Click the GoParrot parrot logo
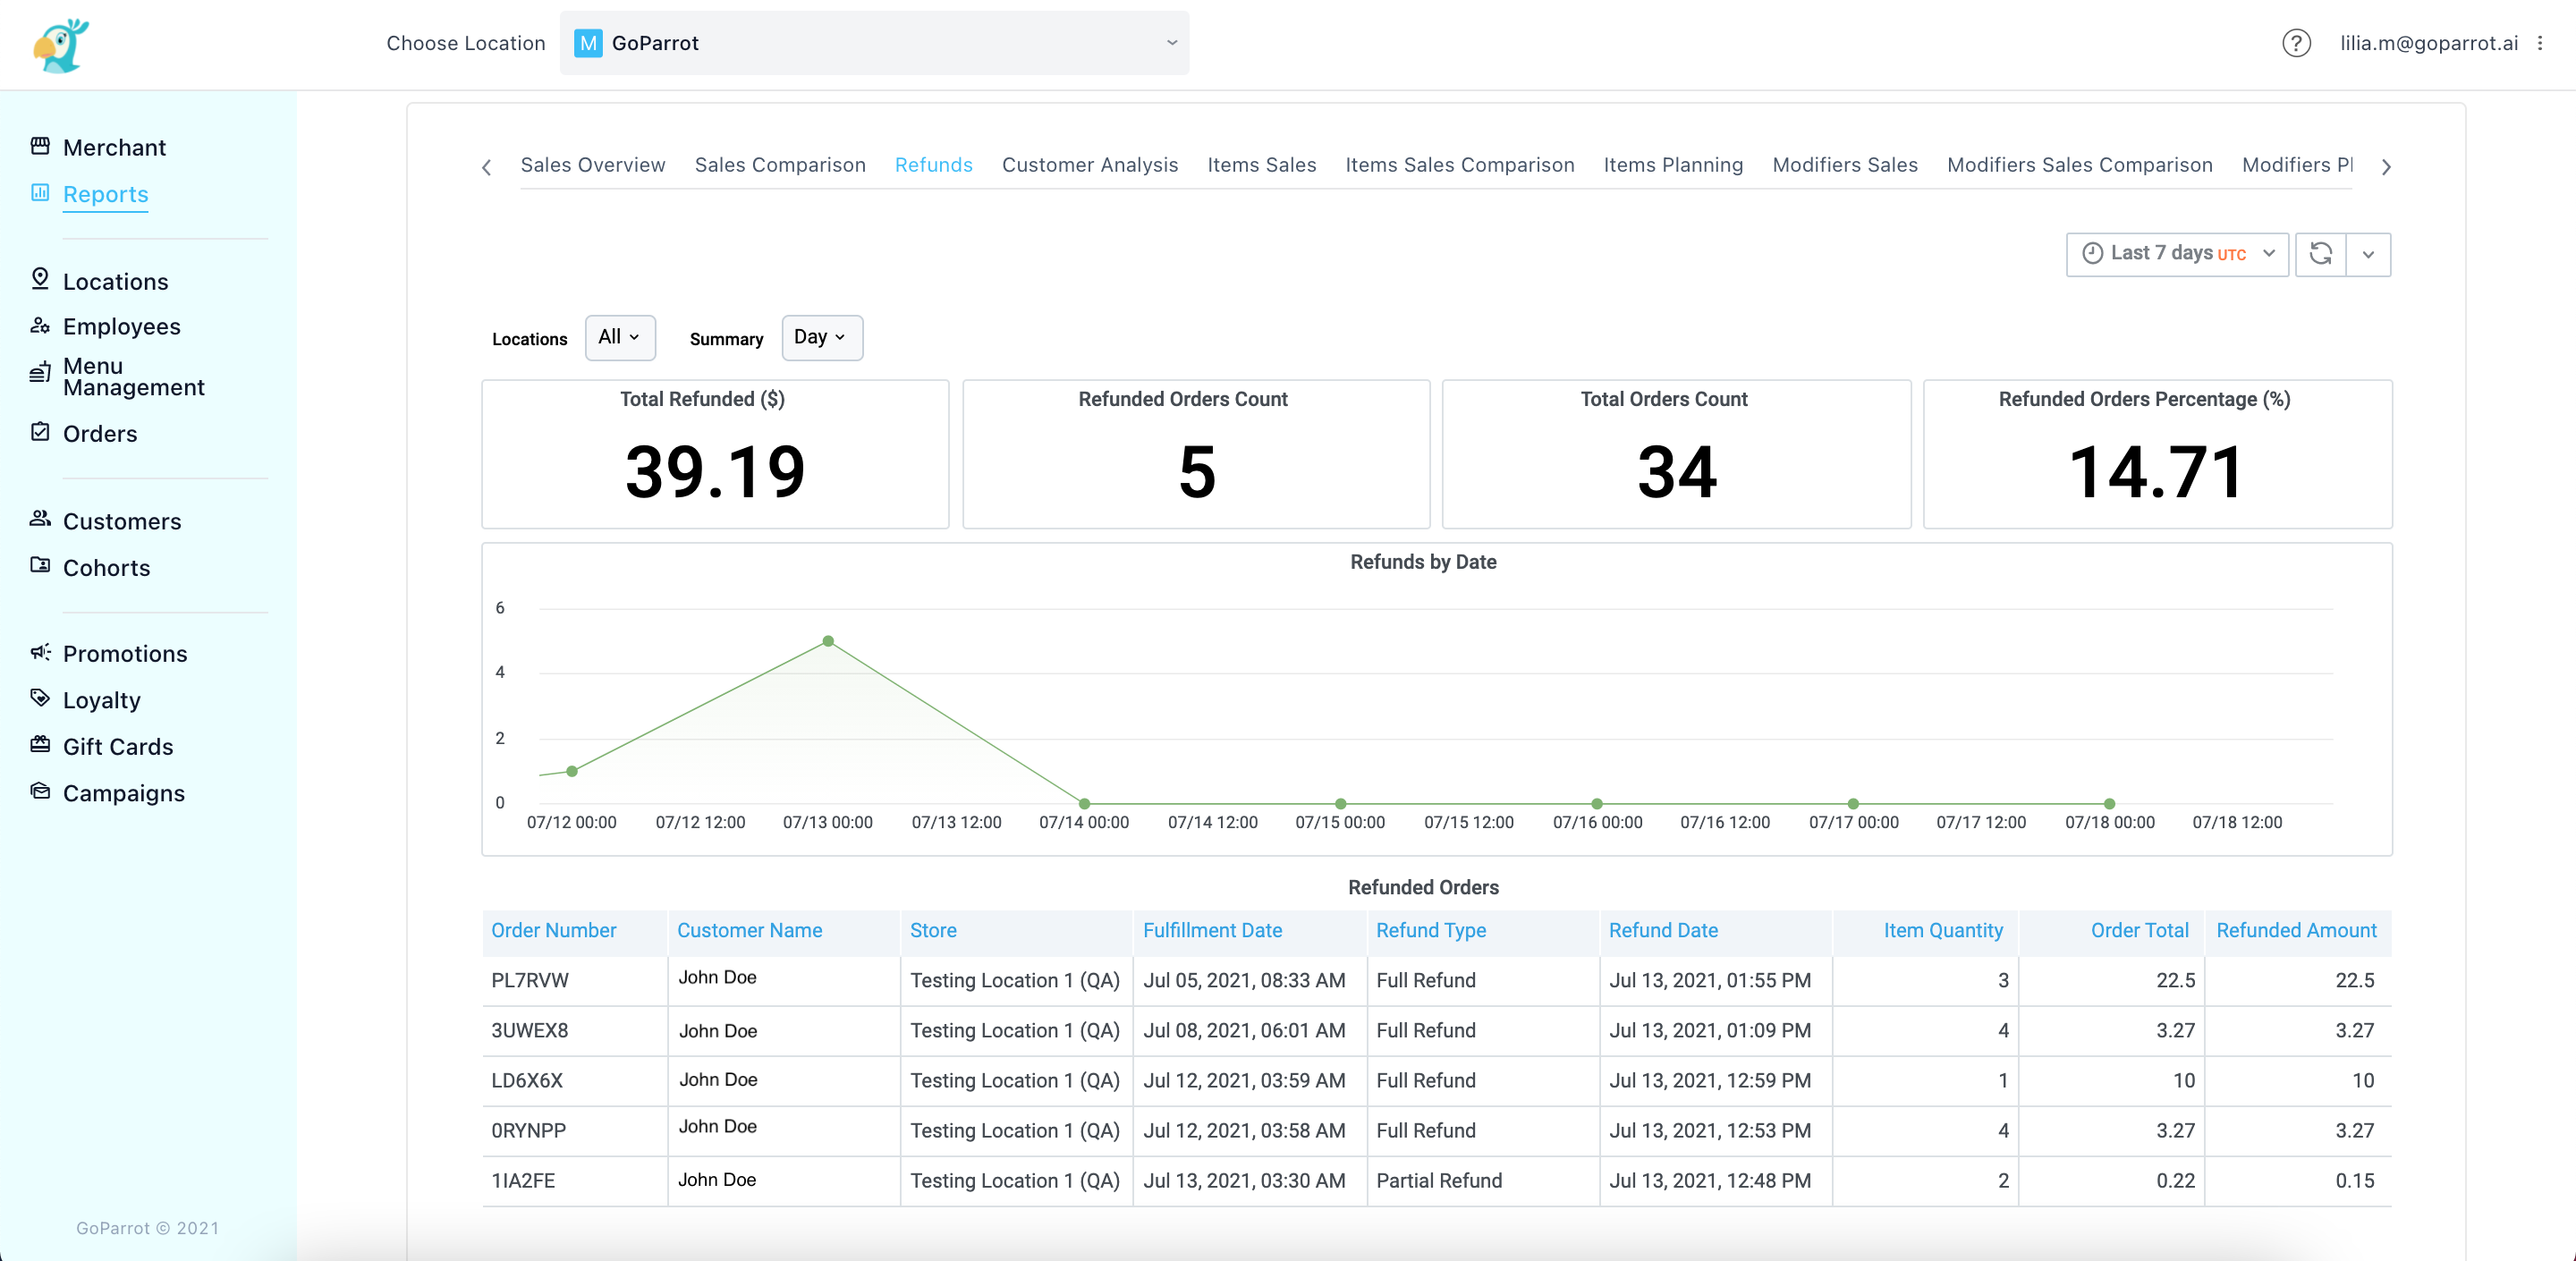The height and width of the screenshot is (1261, 2576). click(60, 45)
